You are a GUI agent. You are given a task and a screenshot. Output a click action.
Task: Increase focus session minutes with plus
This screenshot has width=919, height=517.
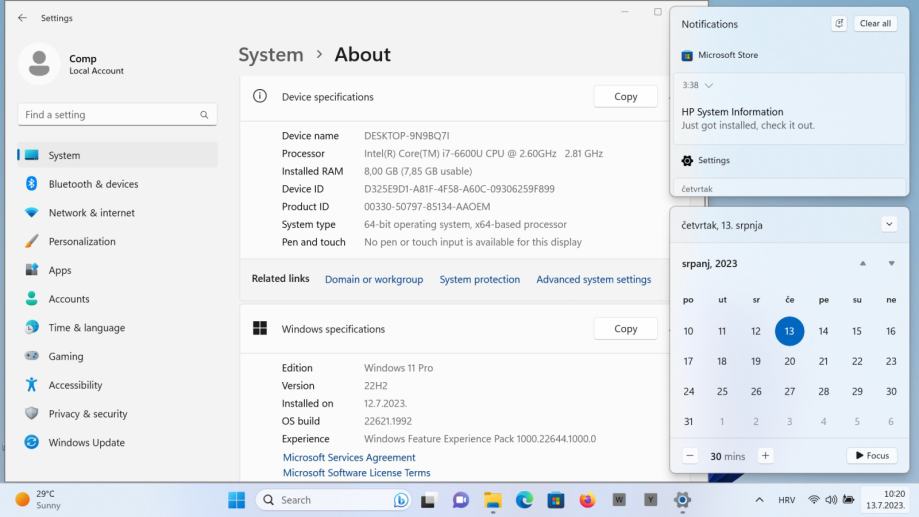(x=765, y=455)
